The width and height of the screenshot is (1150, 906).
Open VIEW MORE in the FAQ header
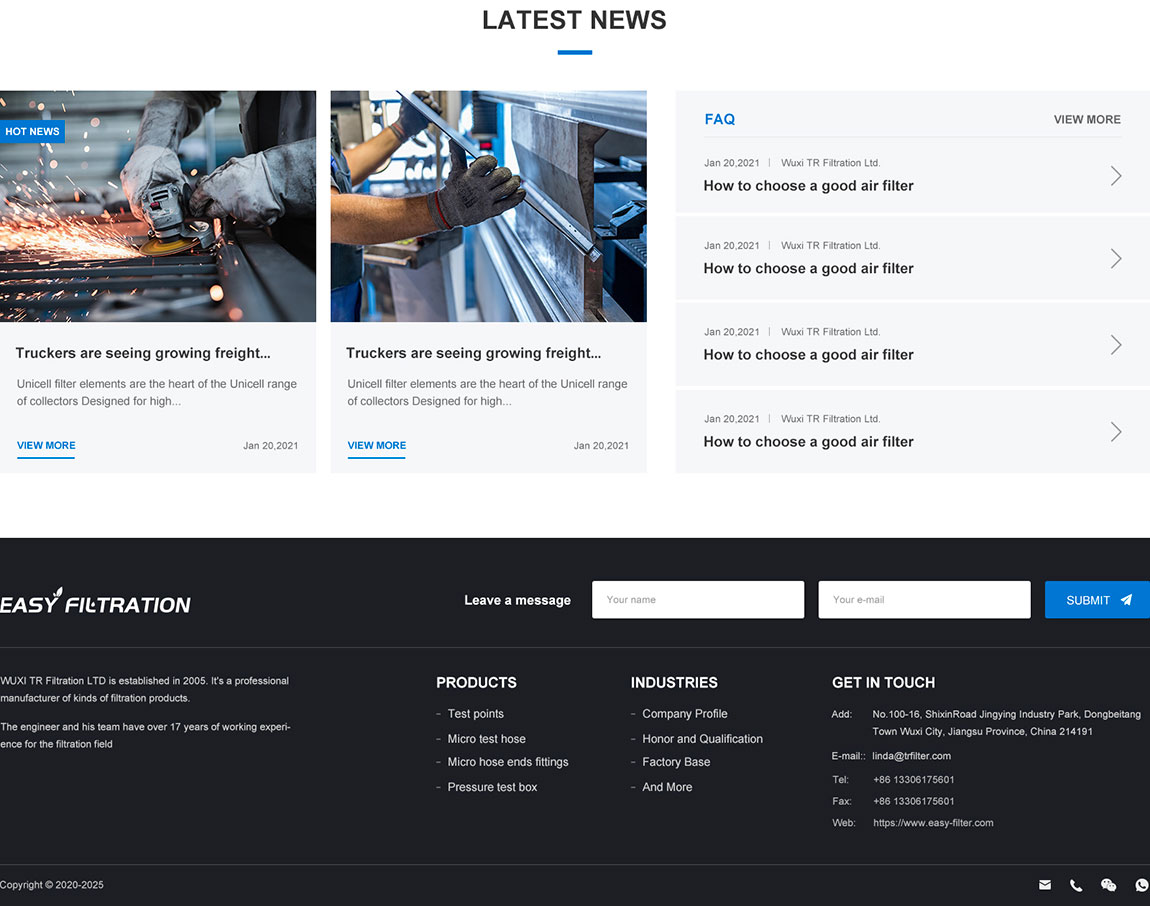pos(1087,120)
